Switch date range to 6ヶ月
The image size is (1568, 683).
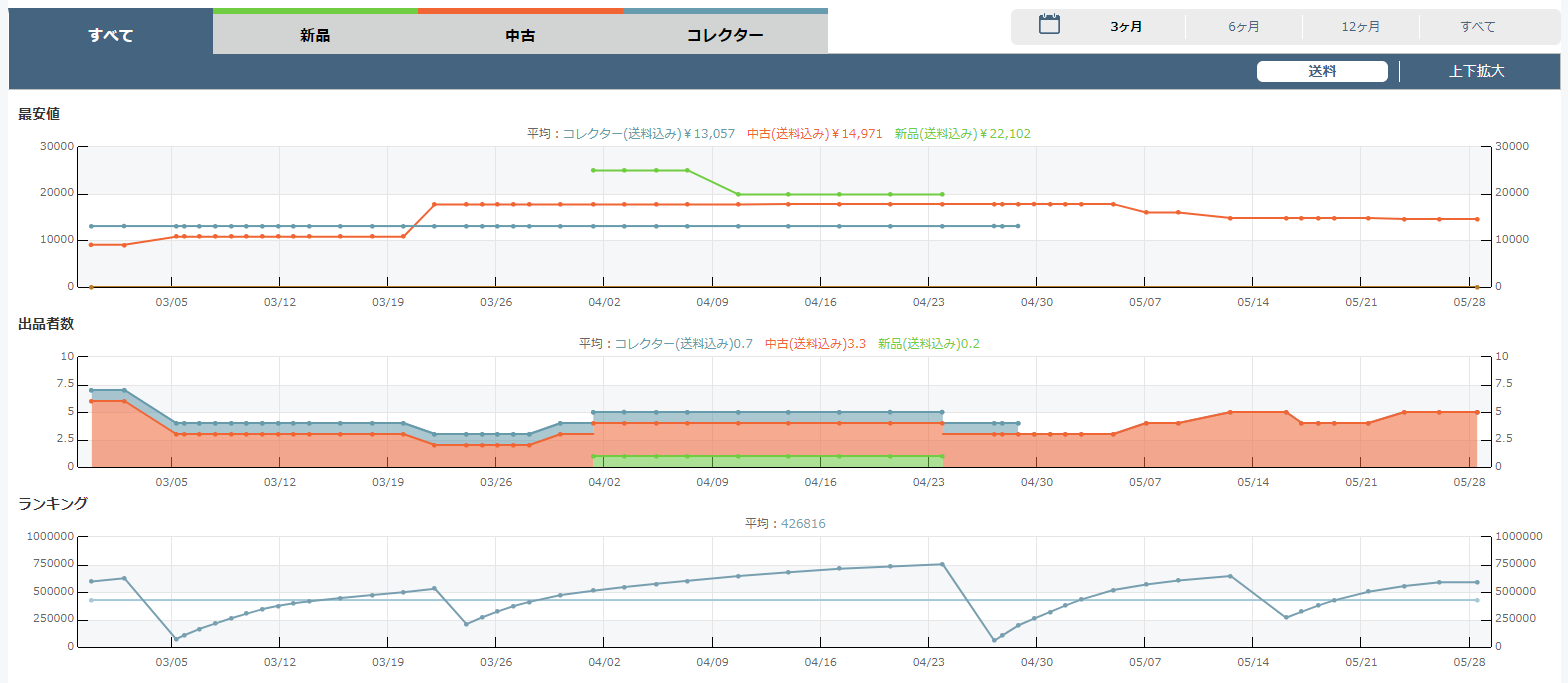tap(1244, 27)
